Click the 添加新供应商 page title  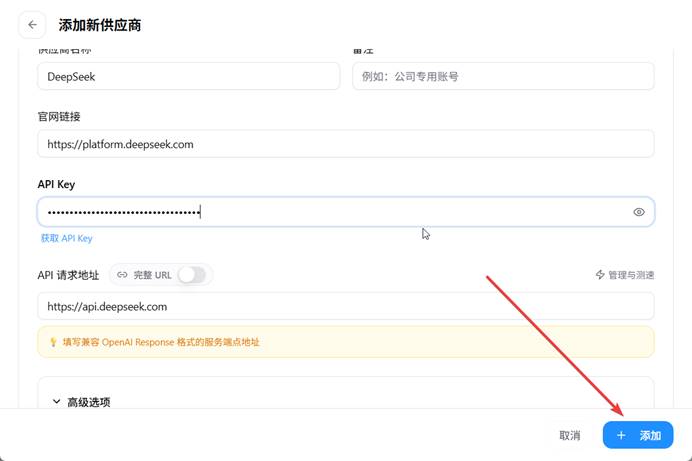(x=100, y=25)
